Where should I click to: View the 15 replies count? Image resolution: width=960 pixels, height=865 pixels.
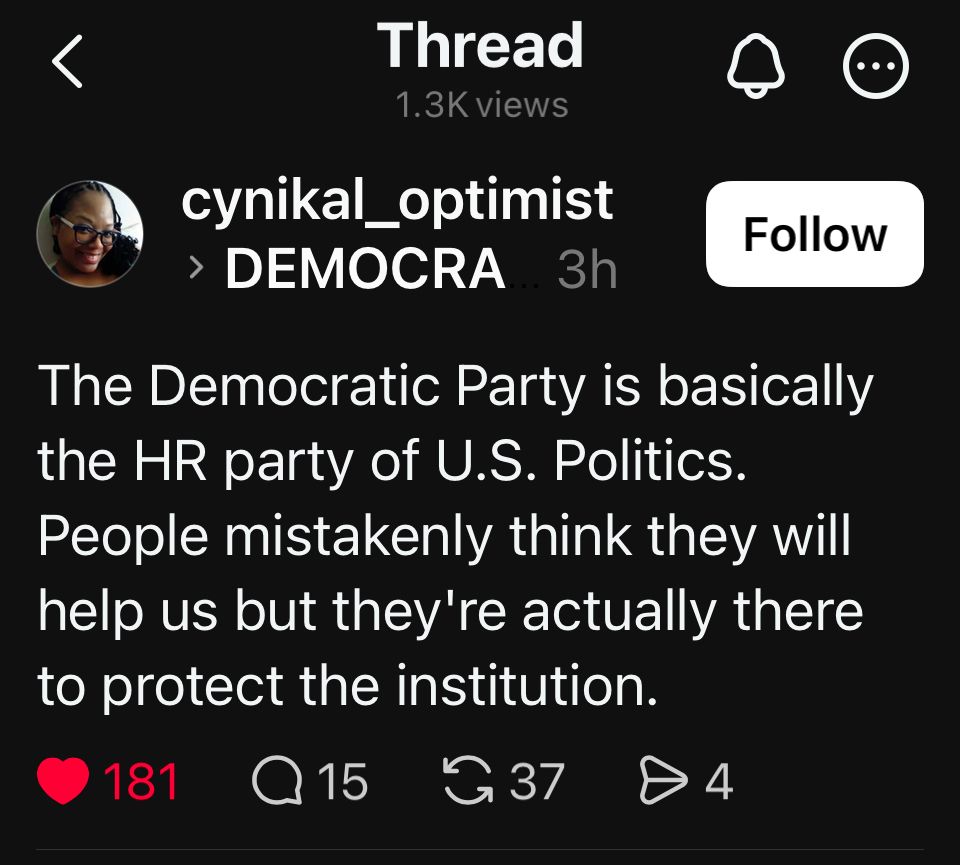[342, 782]
